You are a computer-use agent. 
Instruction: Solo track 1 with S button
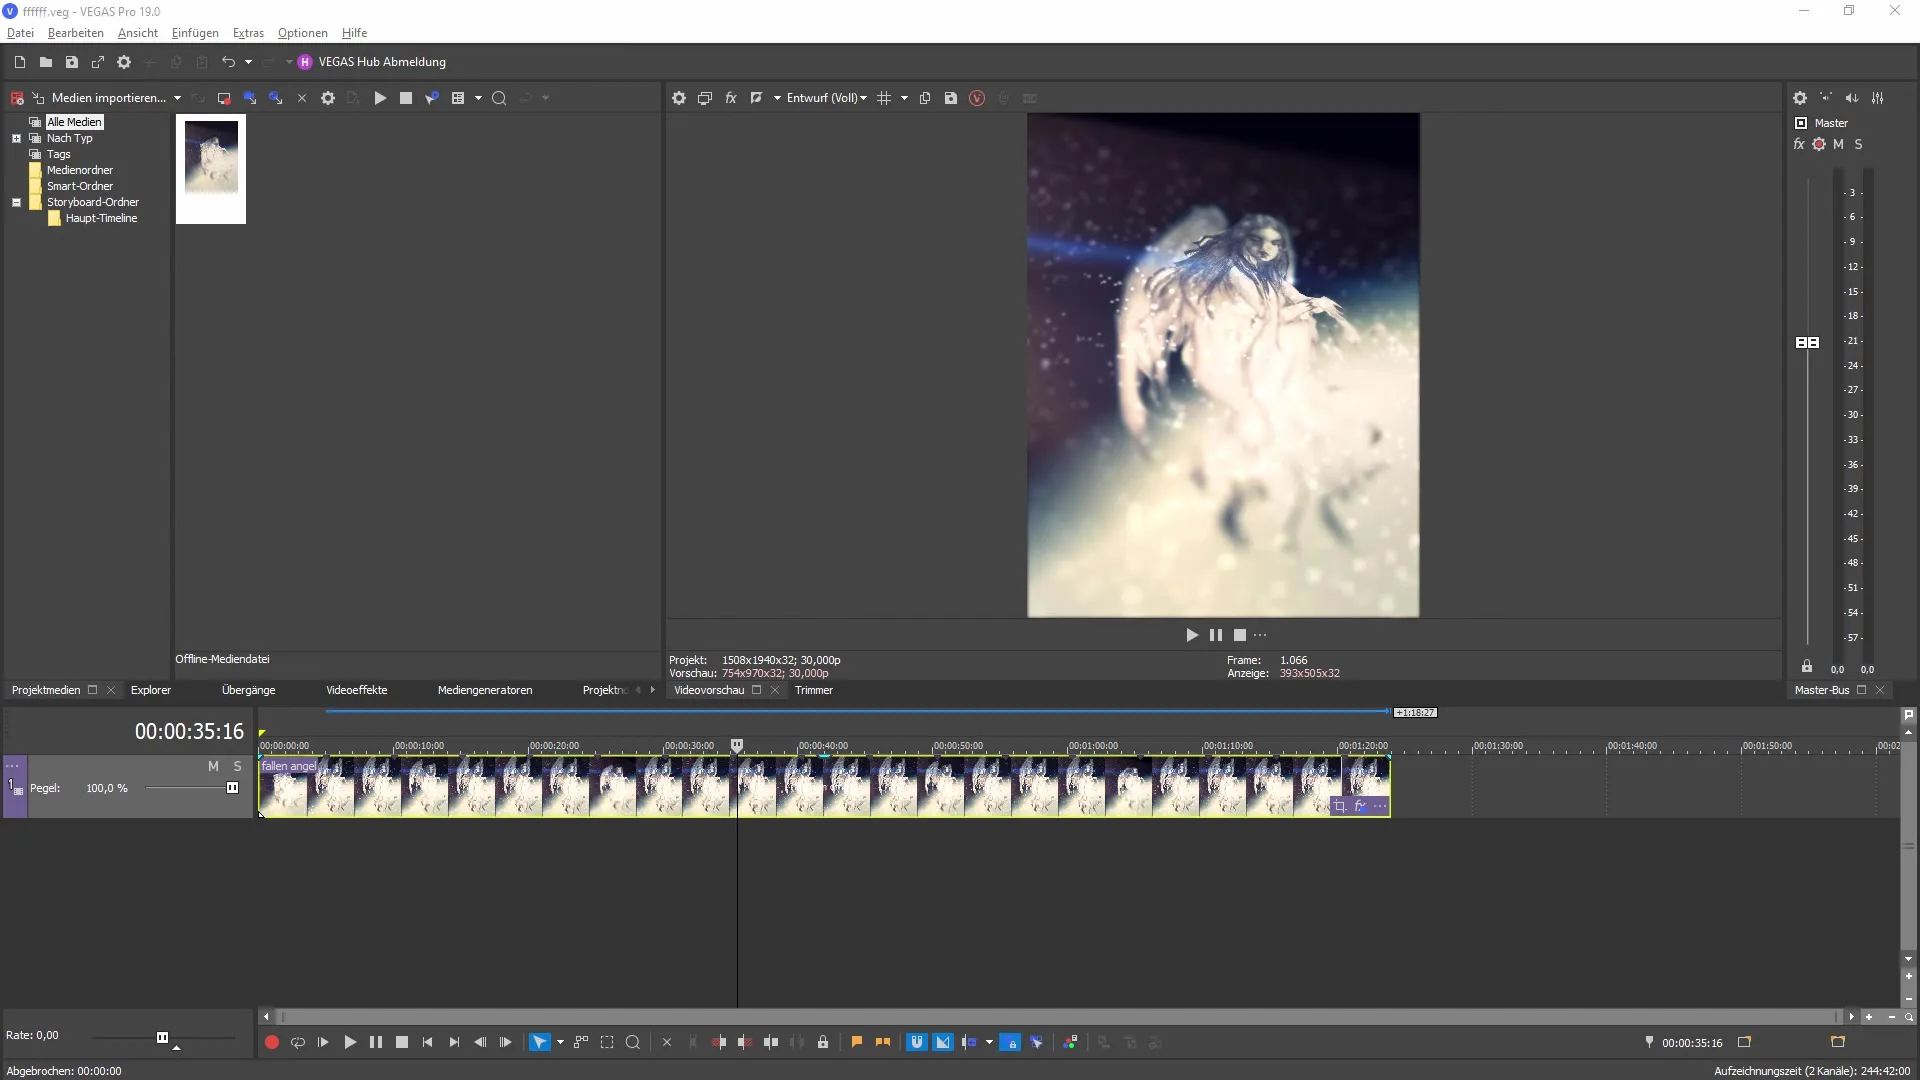[x=237, y=766]
